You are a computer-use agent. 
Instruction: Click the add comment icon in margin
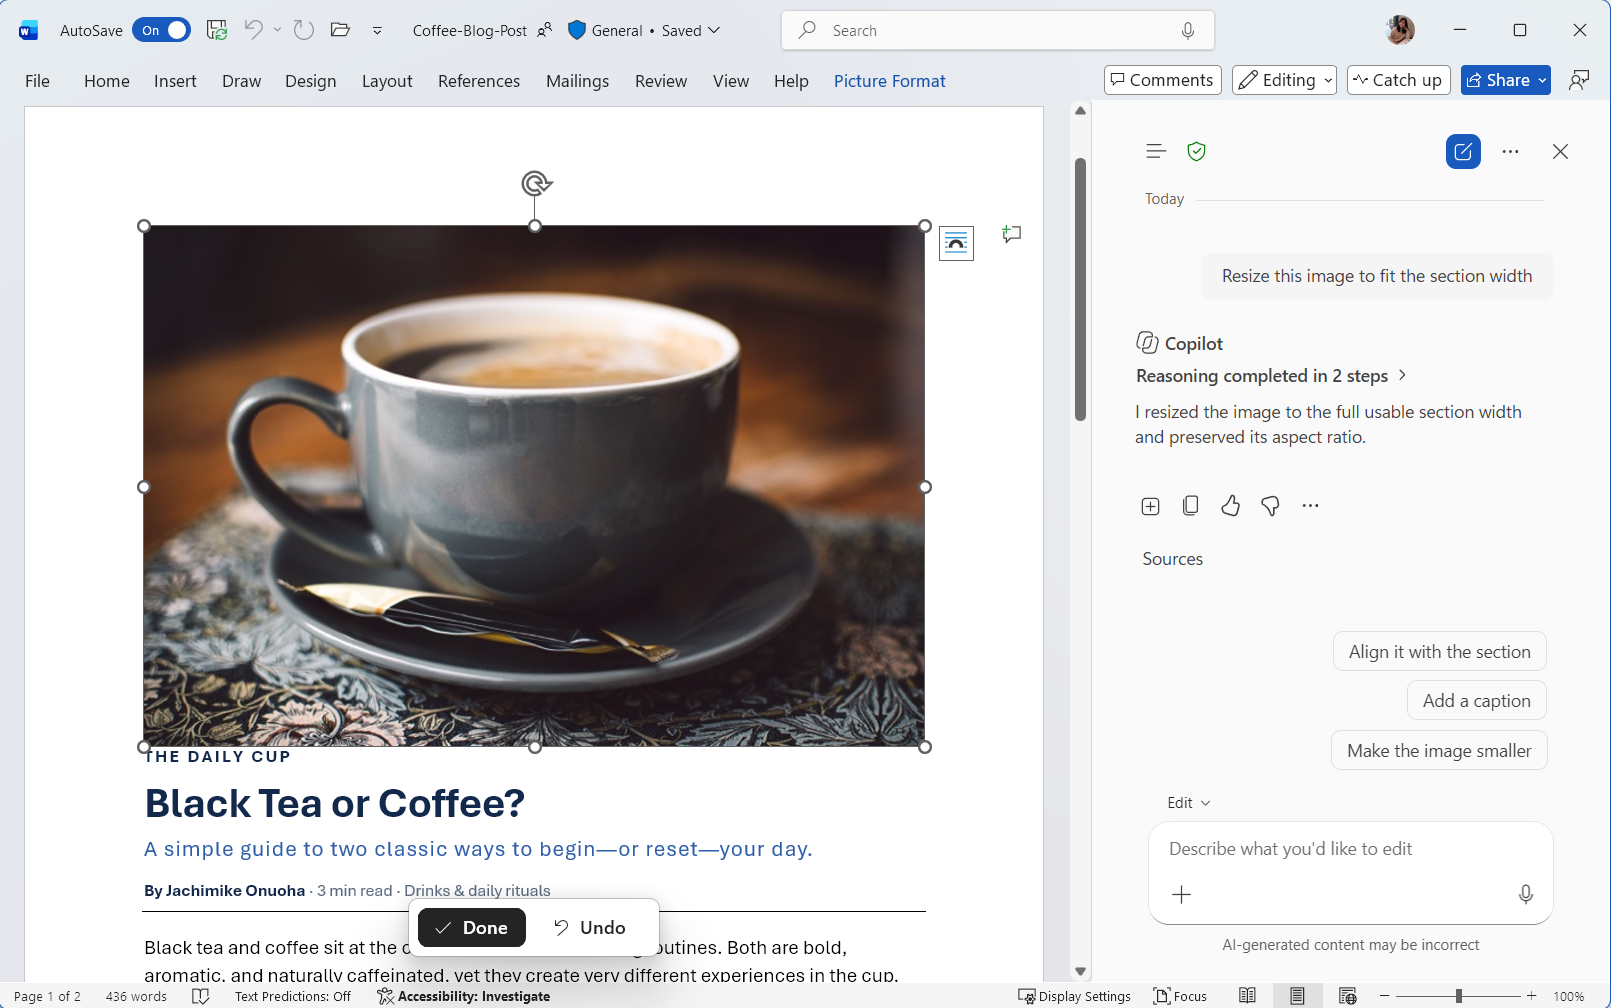pos(1012,234)
